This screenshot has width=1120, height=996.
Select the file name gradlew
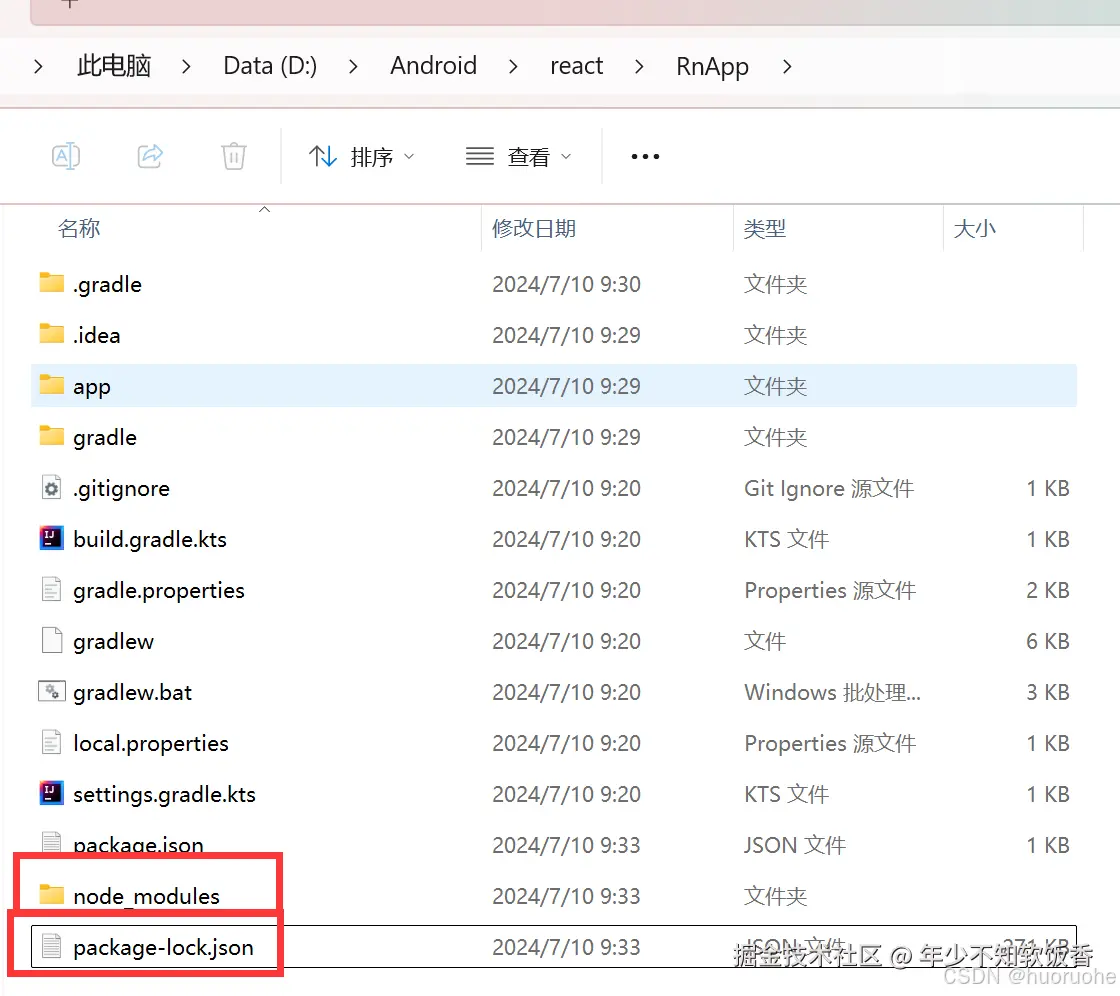tap(113, 642)
